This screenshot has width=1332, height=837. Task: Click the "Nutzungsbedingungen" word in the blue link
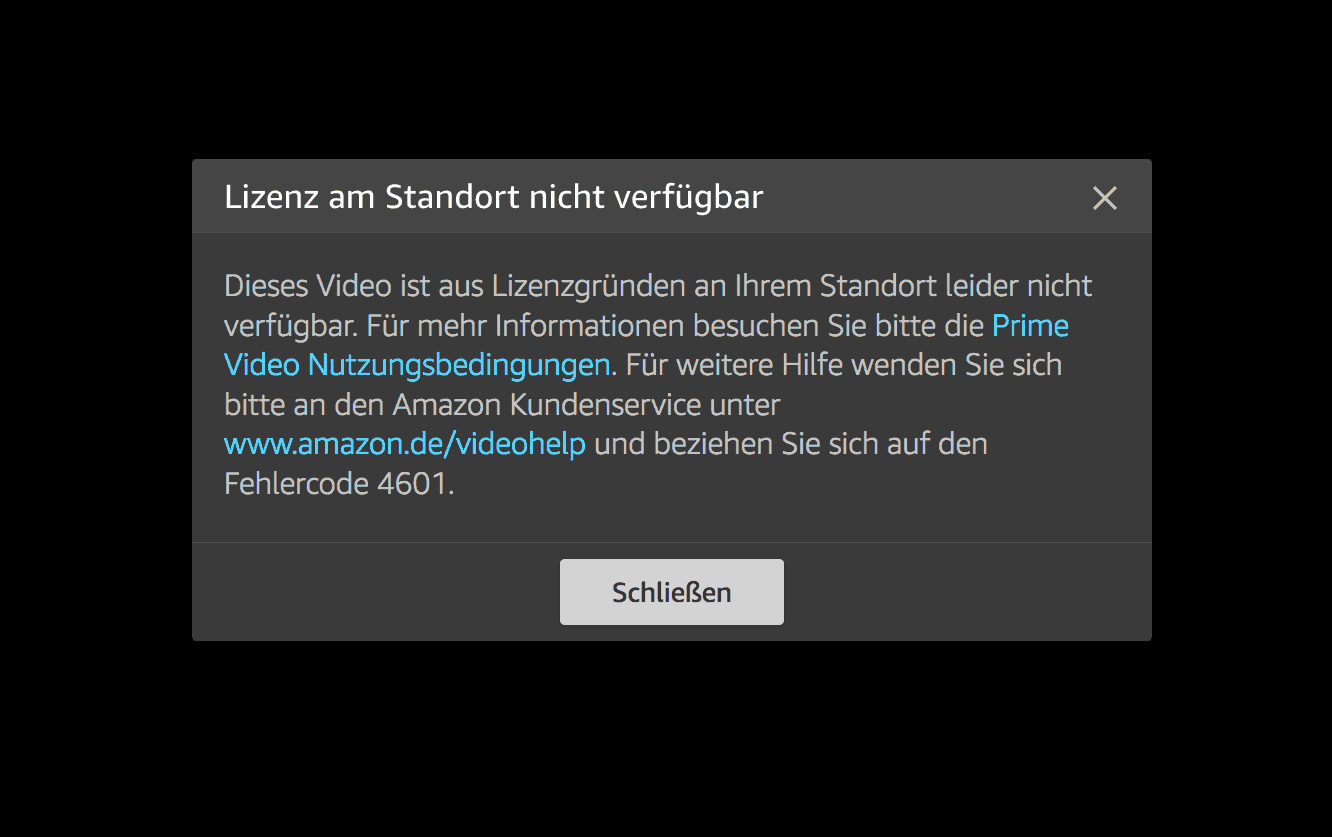click(x=459, y=366)
